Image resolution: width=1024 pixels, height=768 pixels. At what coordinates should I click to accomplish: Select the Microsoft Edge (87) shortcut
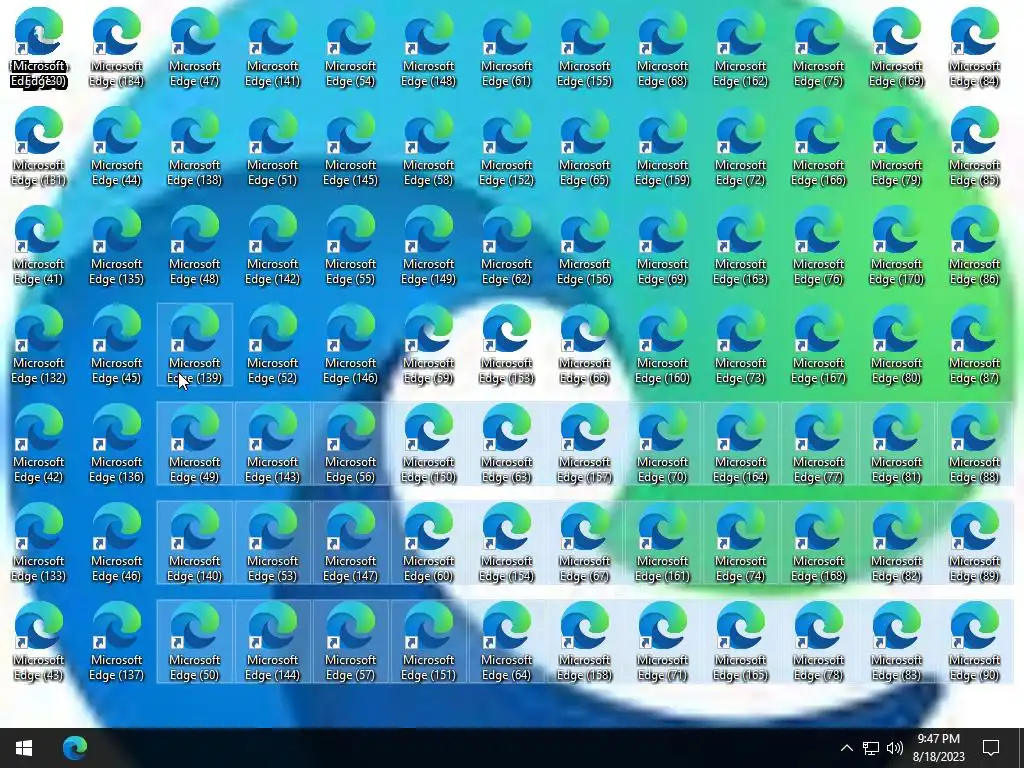[x=974, y=344]
